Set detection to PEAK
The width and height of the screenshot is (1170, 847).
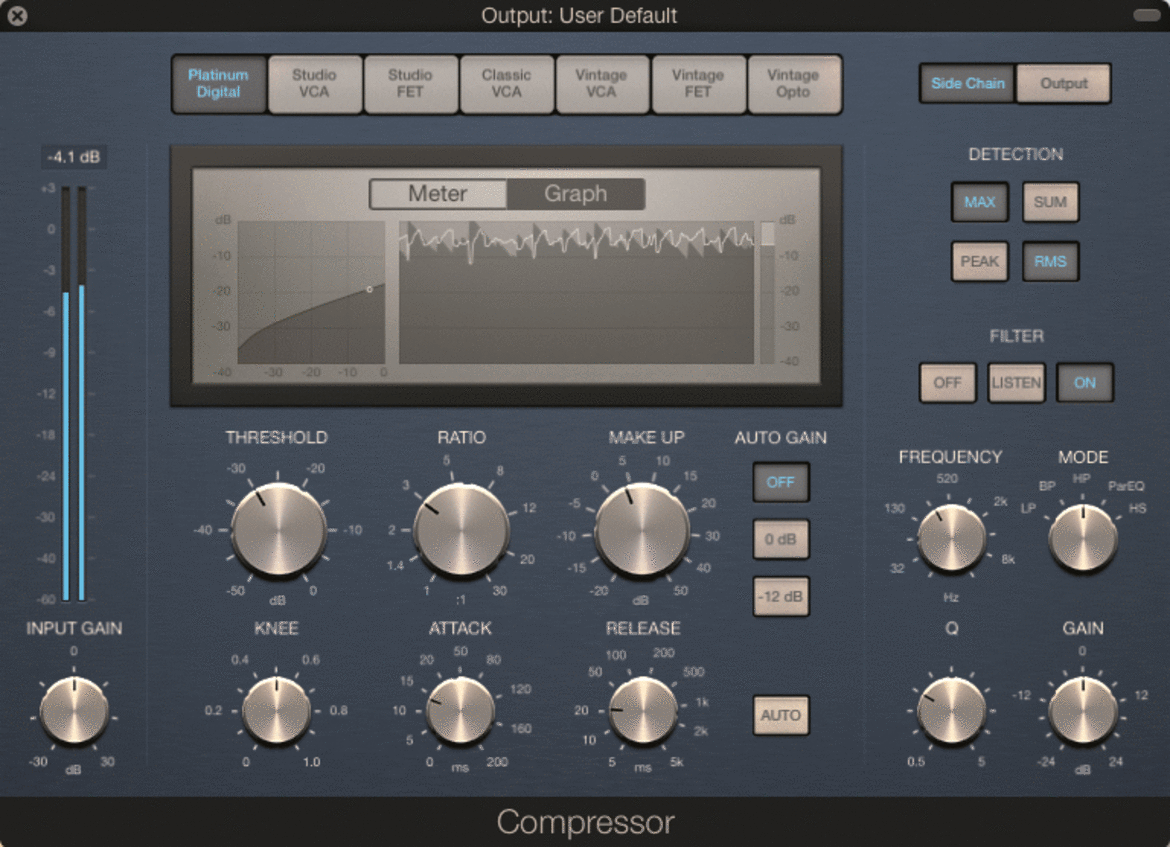point(980,262)
